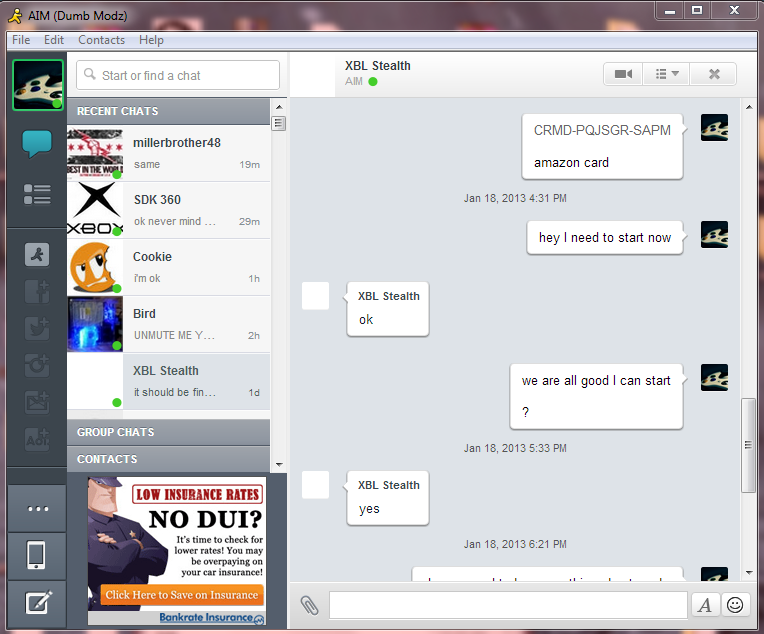Open the Help menu
The width and height of the screenshot is (764, 634).
click(151, 40)
